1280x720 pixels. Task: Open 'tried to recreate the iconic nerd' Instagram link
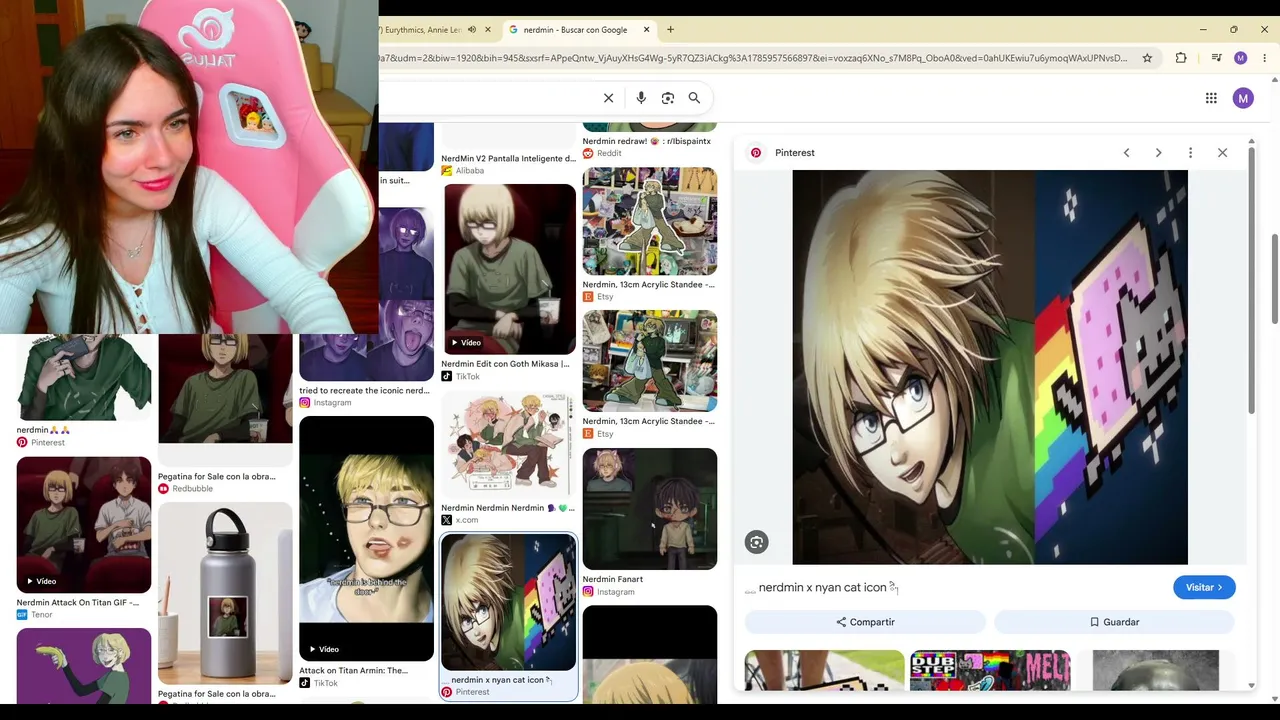click(364, 390)
